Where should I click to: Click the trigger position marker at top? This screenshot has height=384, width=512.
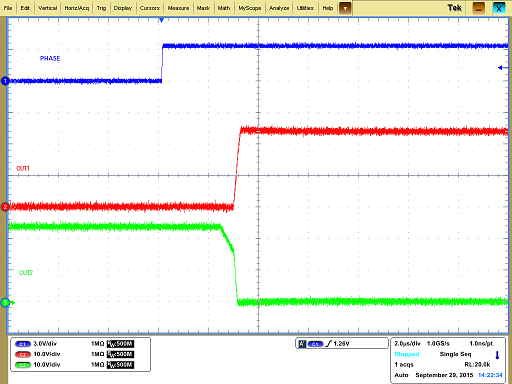click(162, 21)
